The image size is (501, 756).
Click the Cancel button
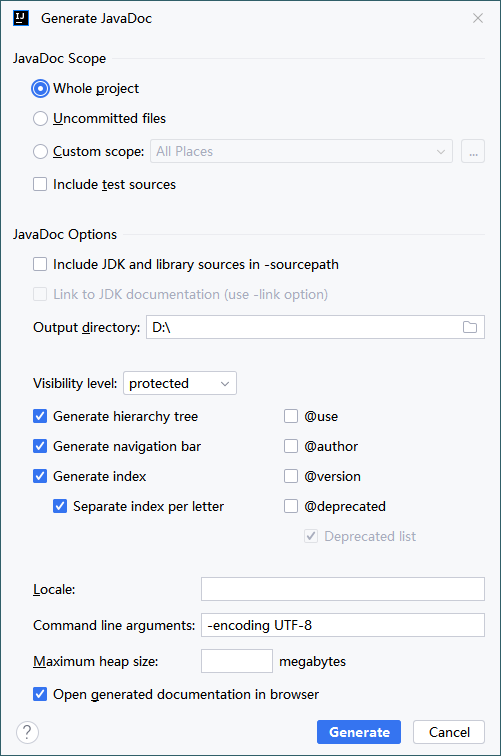pos(449,732)
